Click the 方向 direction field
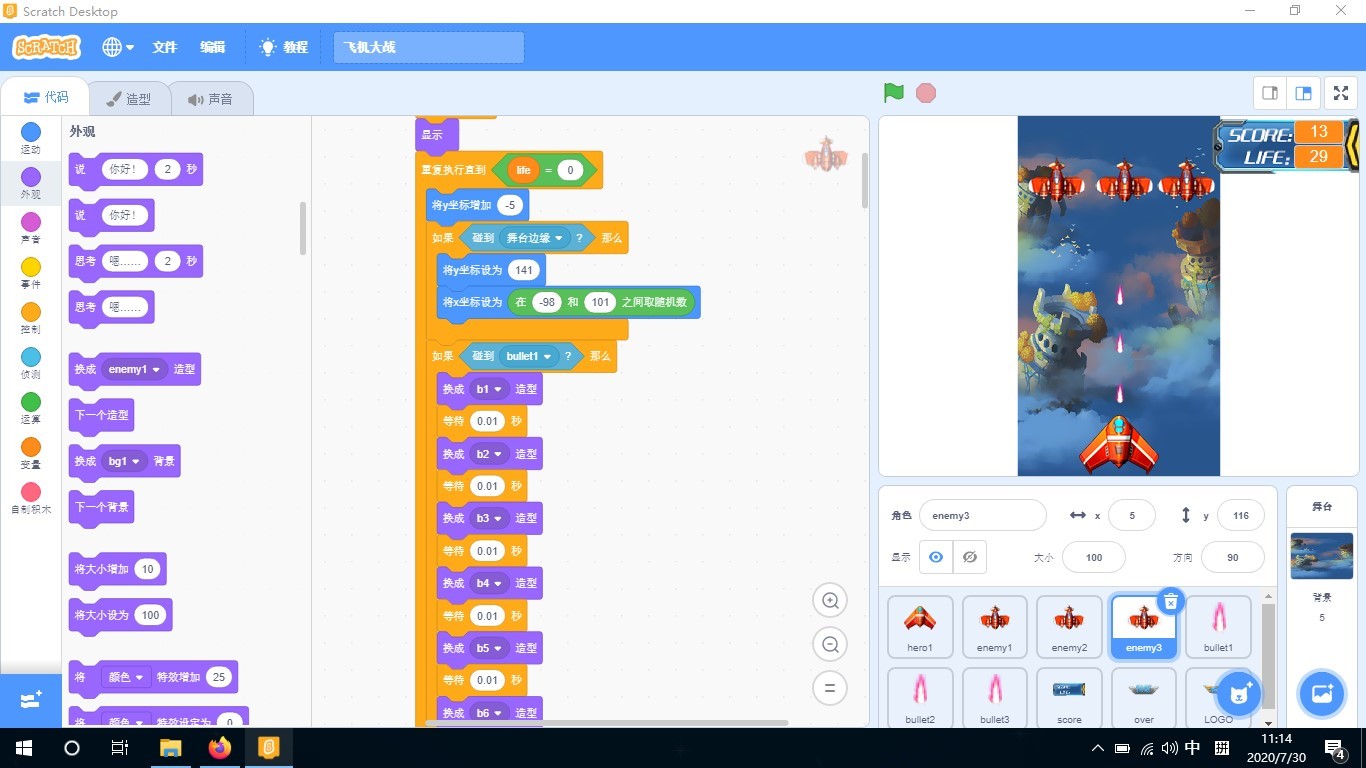1366x768 pixels. (x=1232, y=558)
